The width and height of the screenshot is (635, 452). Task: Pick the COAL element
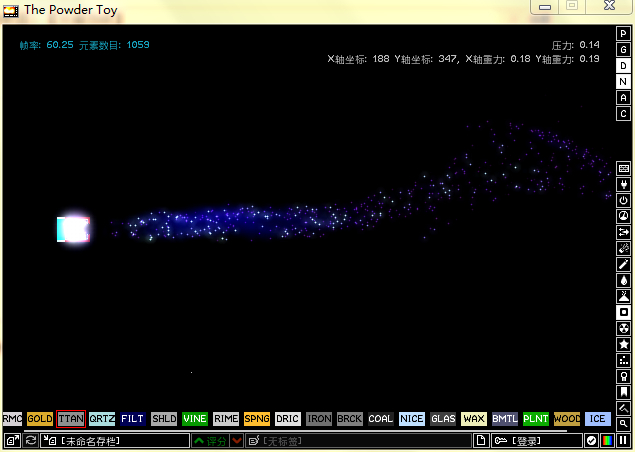tap(381, 419)
